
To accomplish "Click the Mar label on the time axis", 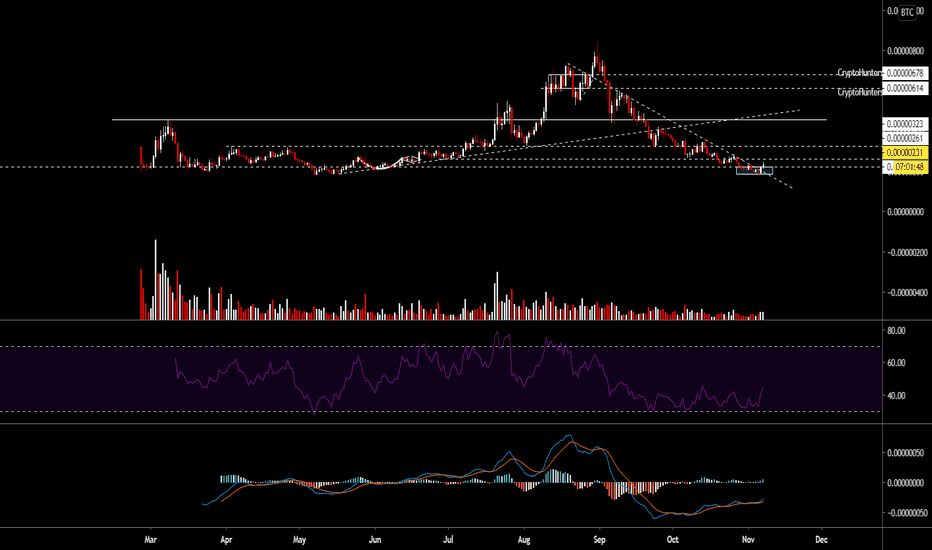I will point(150,540).
